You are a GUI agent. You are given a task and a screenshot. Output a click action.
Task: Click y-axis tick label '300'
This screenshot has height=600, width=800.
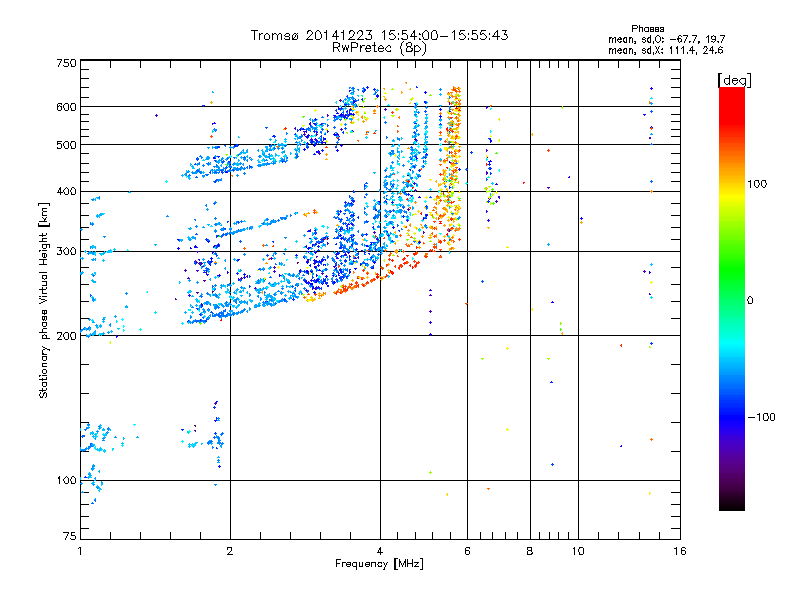(x=66, y=252)
